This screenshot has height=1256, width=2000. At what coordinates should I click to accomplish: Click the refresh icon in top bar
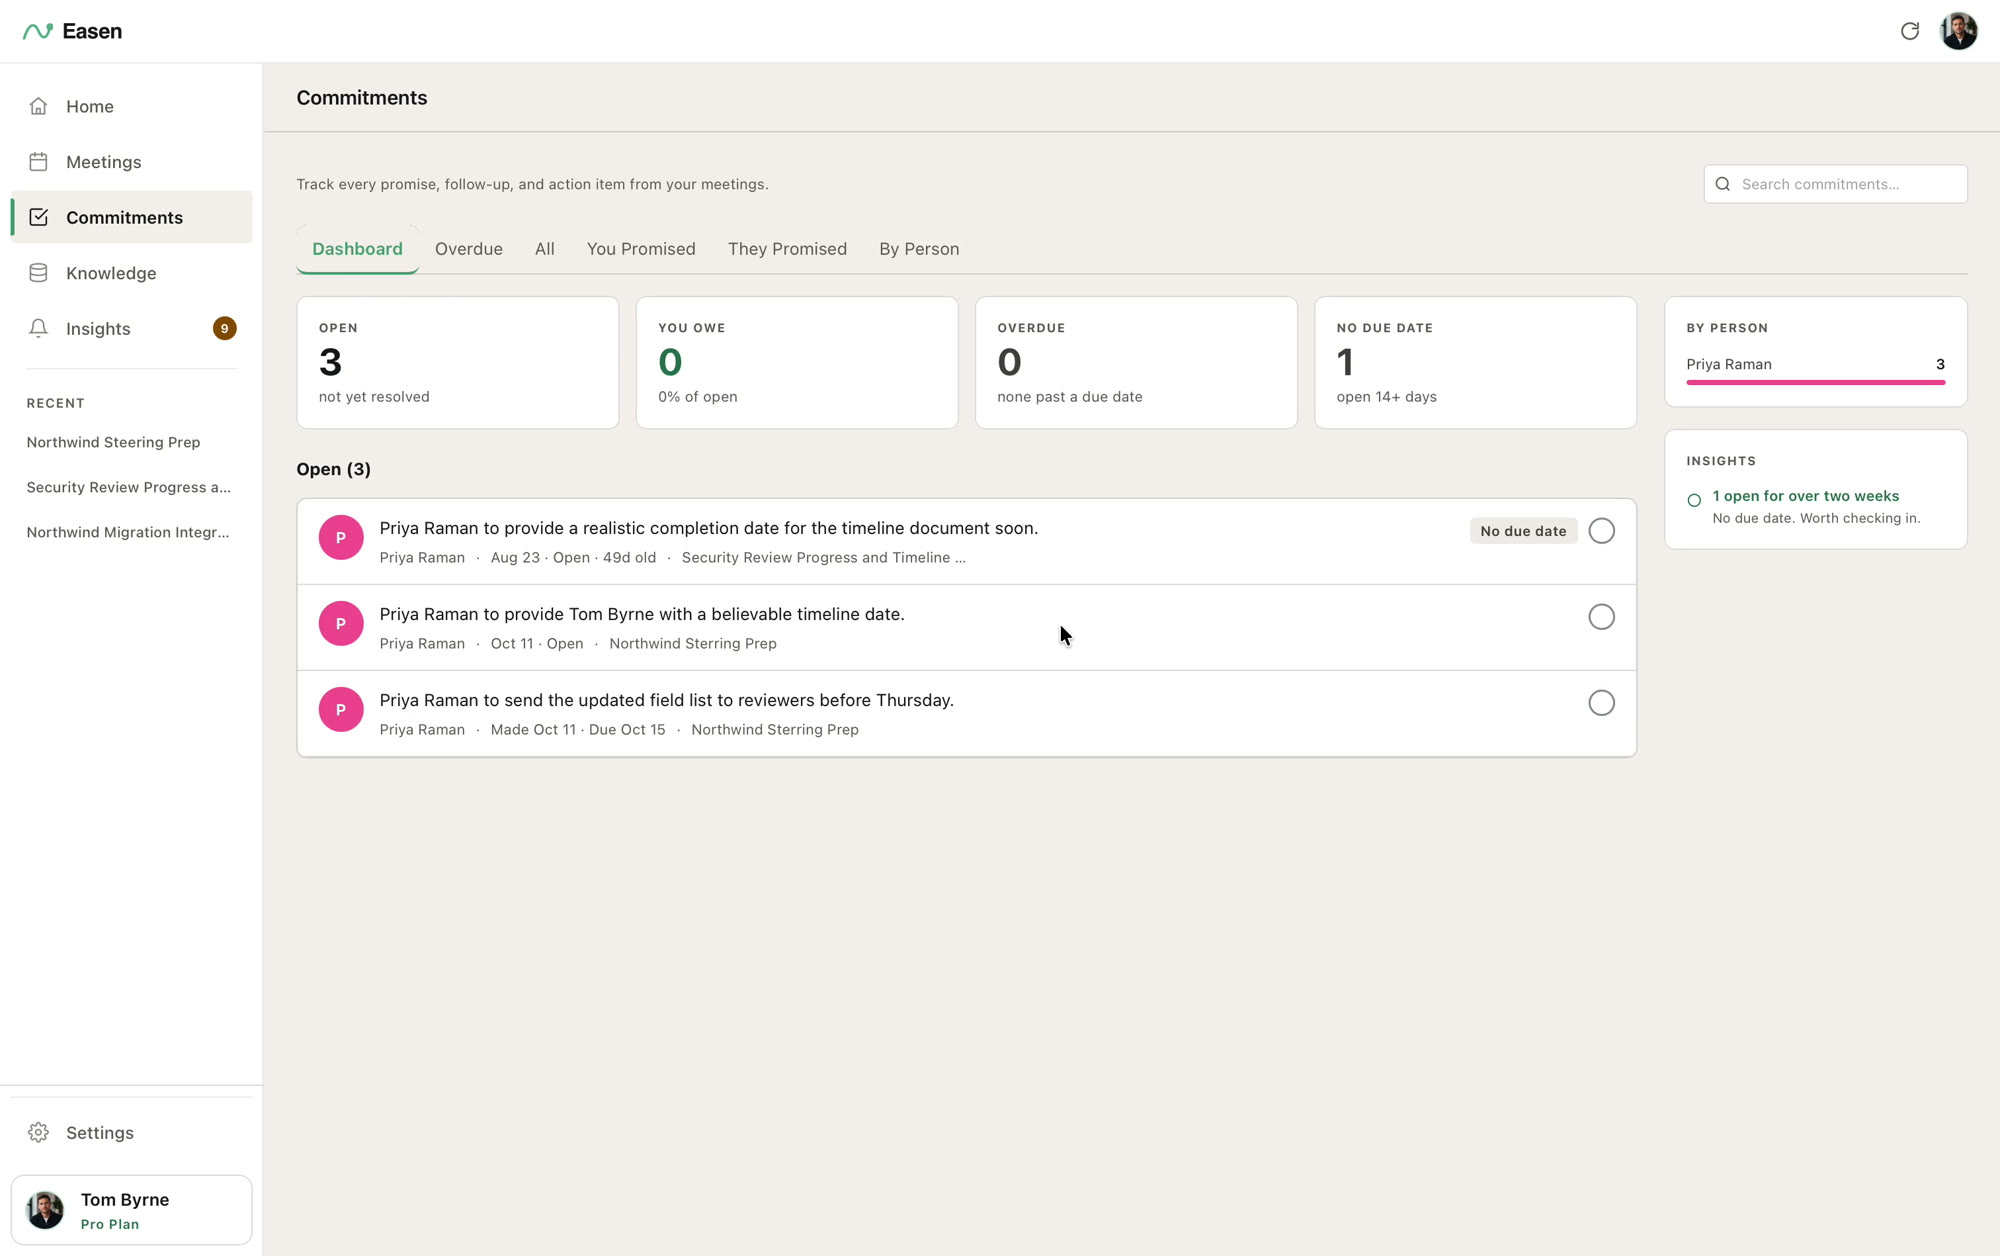[x=1909, y=31]
